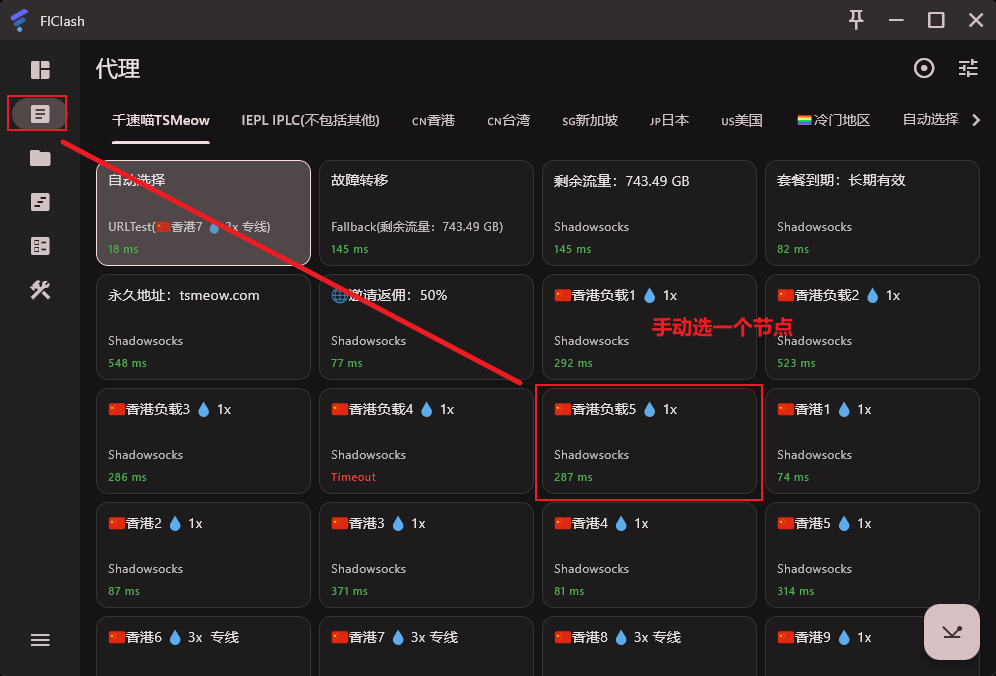Select the 香港8 3x 专线 node
Image resolution: width=996 pixels, height=676 pixels.
tap(649, 646)
